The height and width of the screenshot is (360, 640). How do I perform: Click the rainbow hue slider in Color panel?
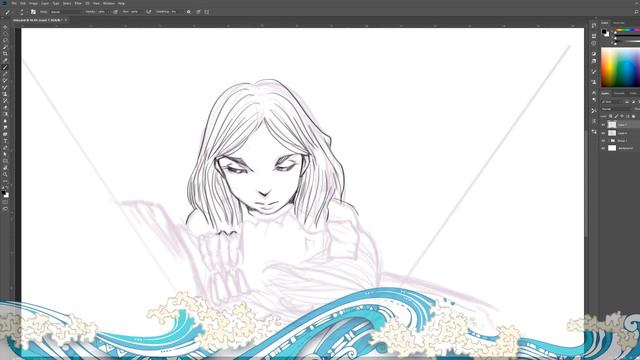tap(628, 30)
